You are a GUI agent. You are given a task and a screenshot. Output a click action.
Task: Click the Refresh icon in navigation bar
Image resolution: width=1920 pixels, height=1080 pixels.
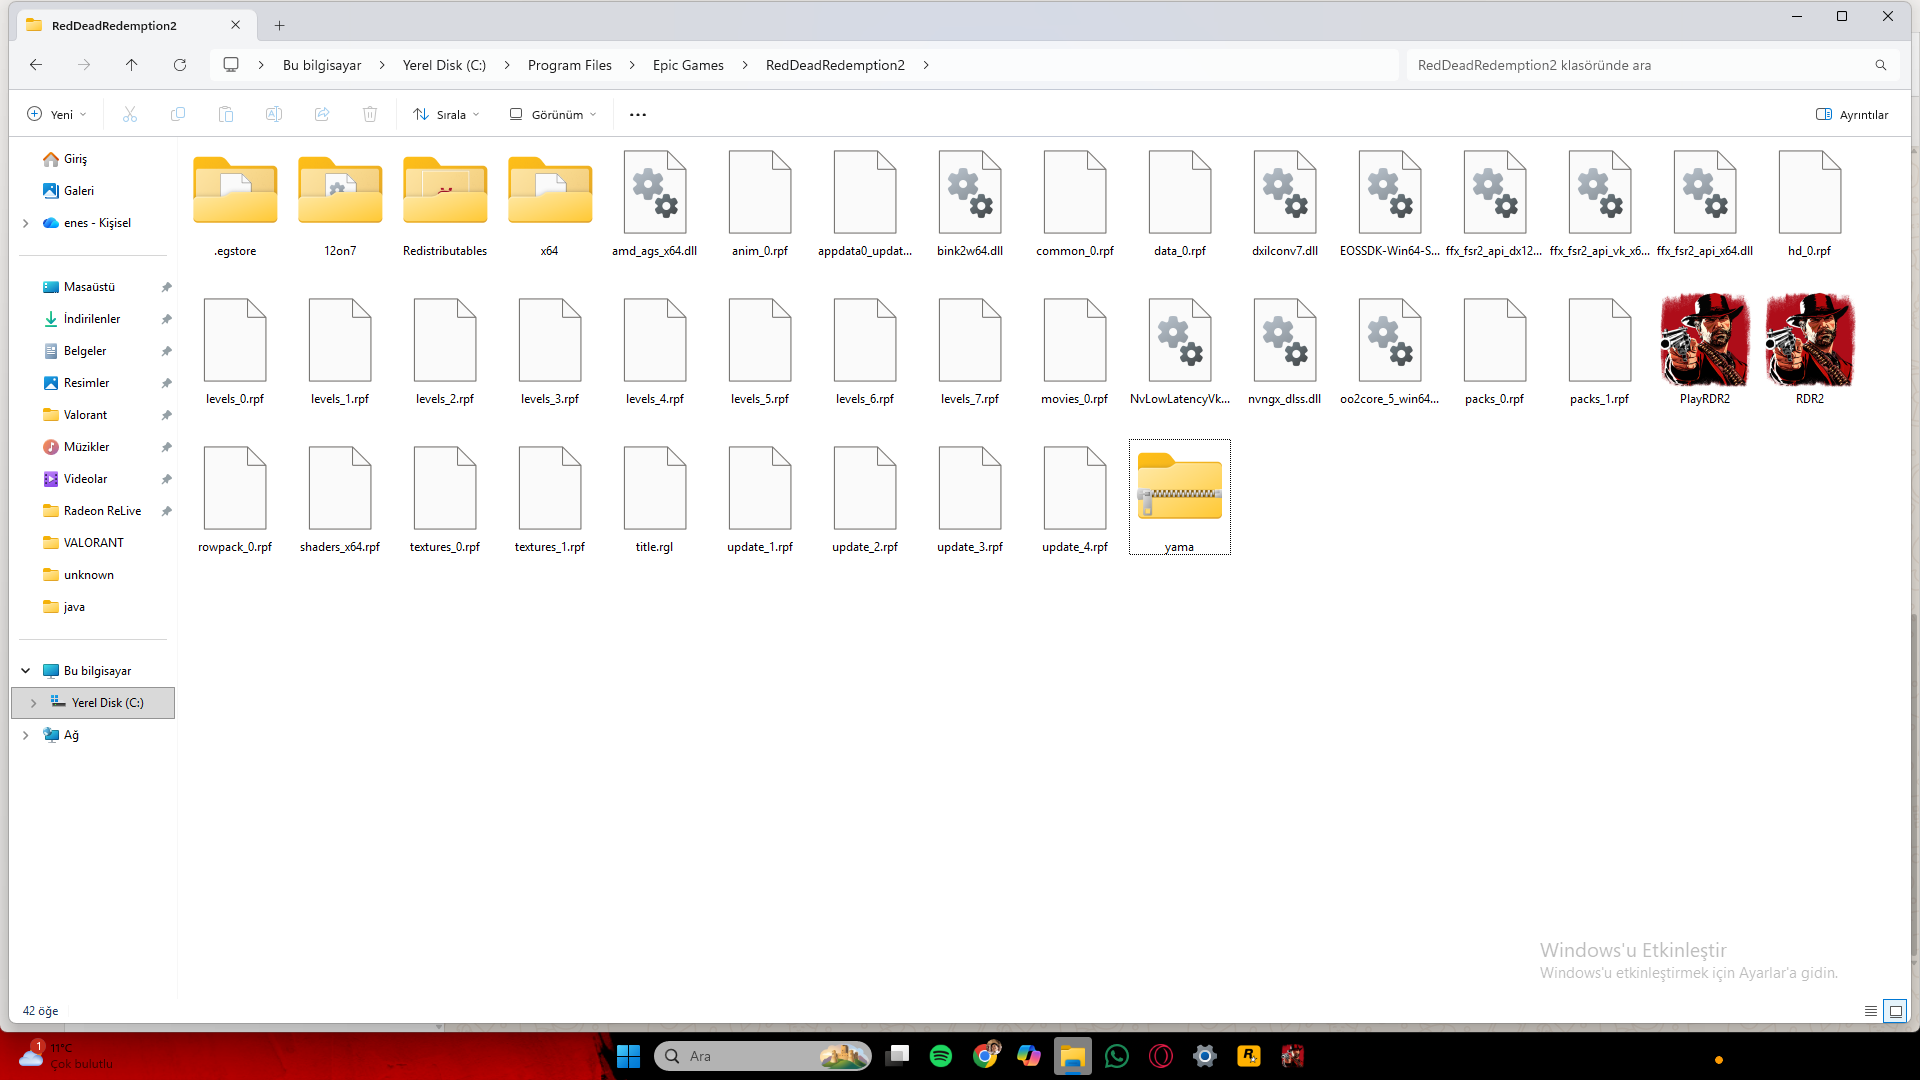click(x=180, y=65)
